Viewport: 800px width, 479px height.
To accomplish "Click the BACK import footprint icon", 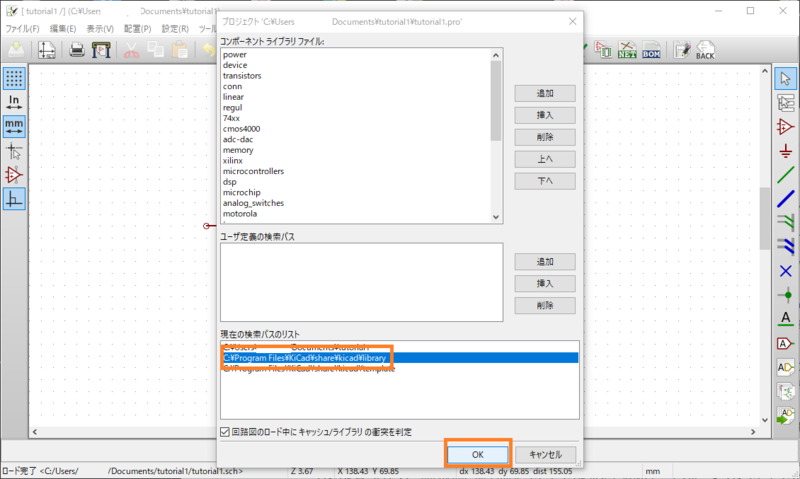I will (705, 50).
